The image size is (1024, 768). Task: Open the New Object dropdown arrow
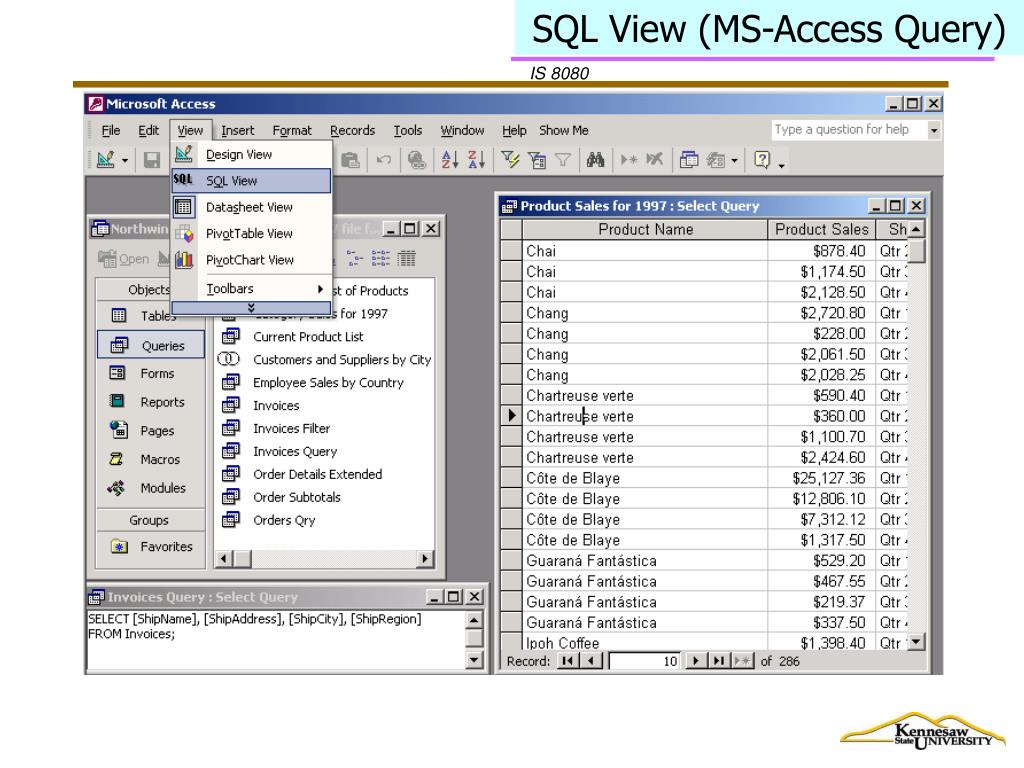(735, 161)
